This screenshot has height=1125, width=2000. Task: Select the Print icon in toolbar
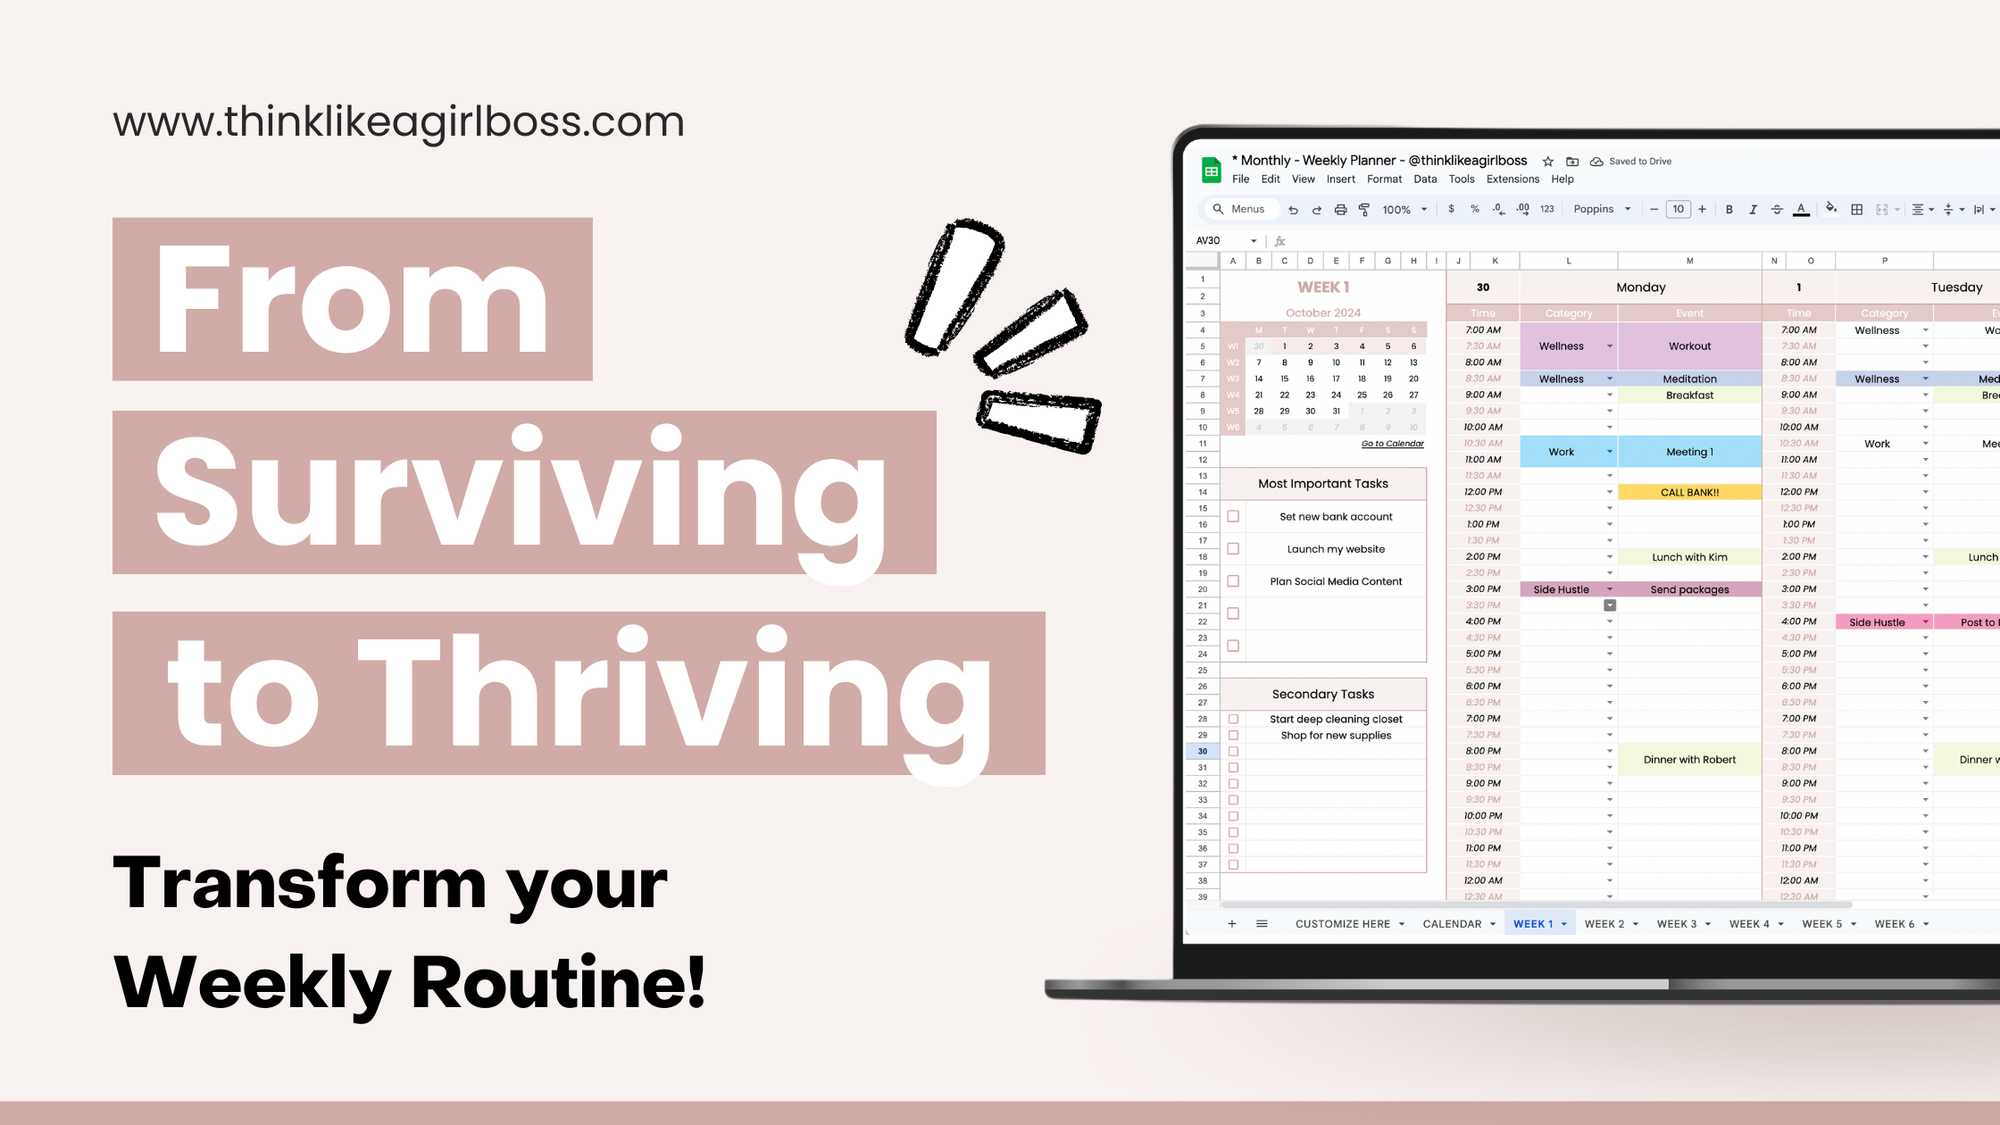1343,210
